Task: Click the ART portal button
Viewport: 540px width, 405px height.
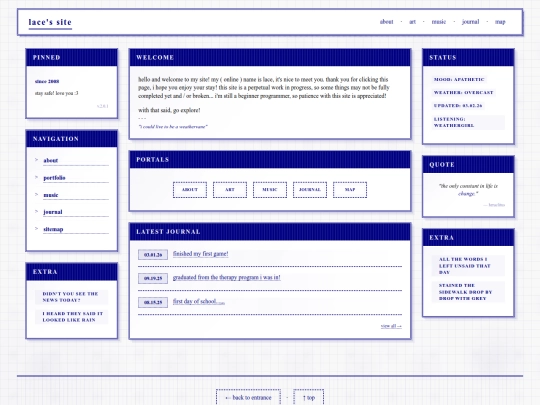Action: pyautogui.click(x=230, y=190)
